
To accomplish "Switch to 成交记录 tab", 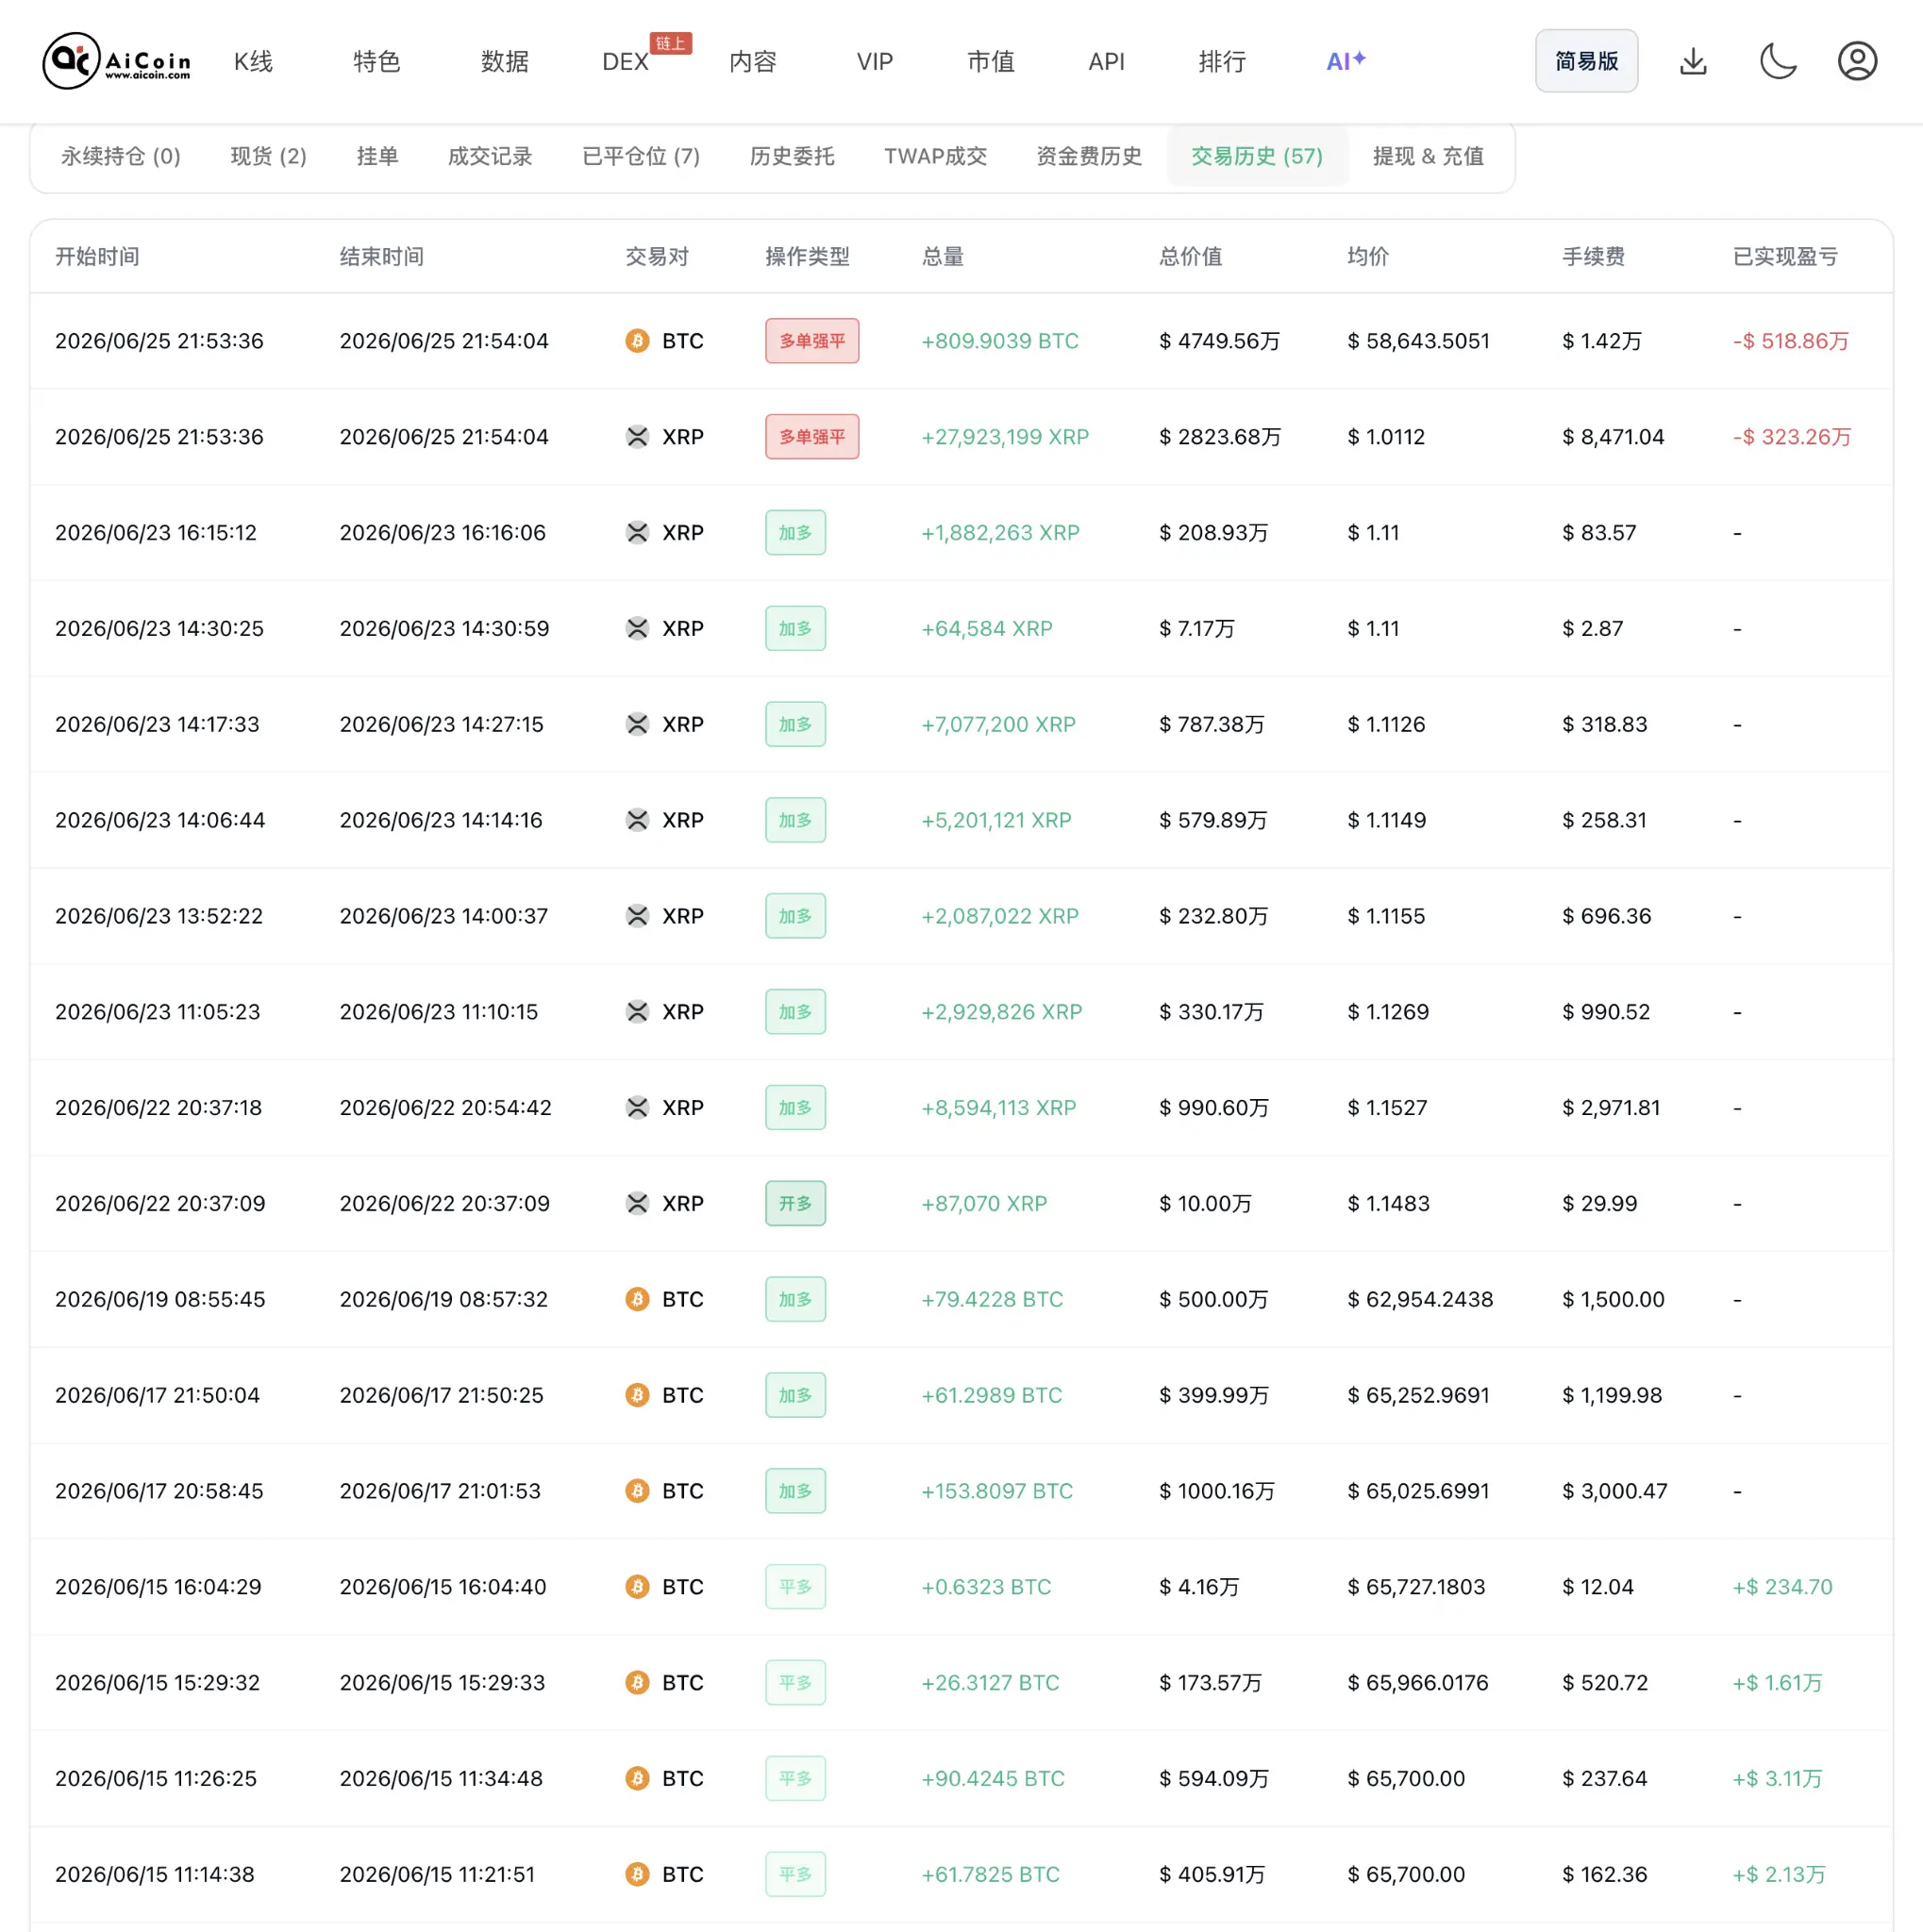I will point(490,156).
